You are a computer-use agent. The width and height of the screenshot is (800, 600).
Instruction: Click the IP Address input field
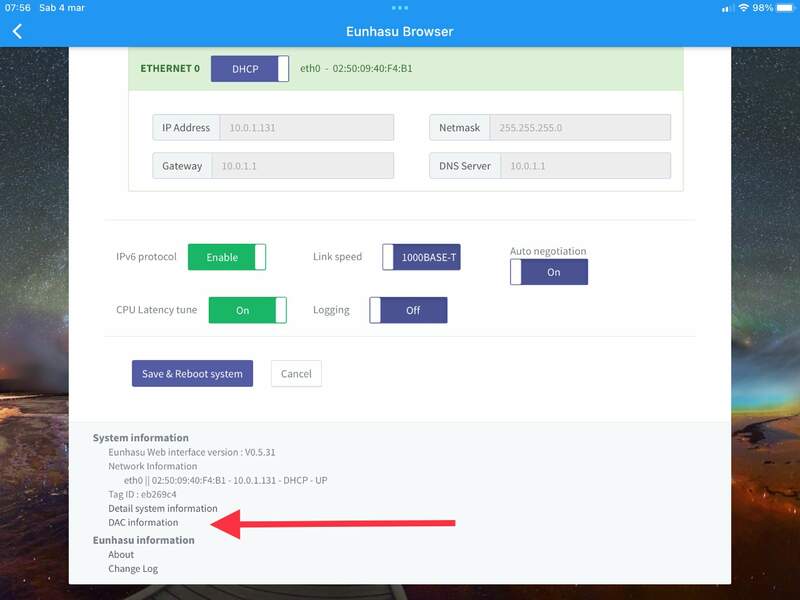(307, 128)
